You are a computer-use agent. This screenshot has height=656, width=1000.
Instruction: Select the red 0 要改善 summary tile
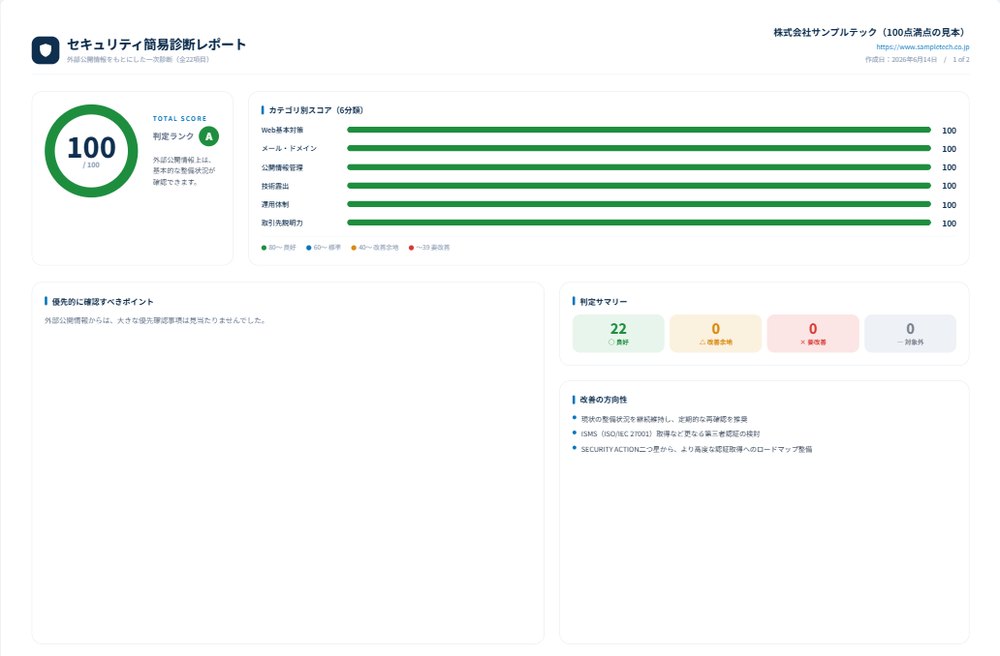[812, 333]
